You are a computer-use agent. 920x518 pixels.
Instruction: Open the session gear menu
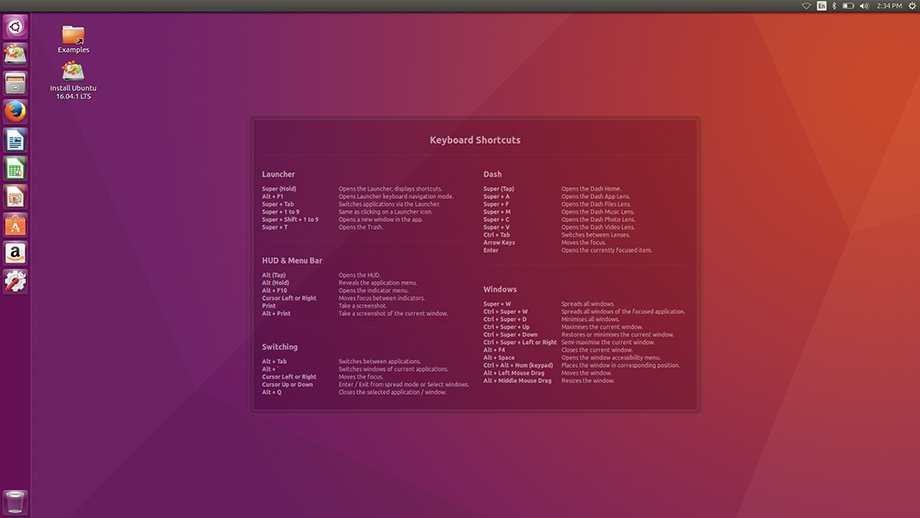coord(912,6)
